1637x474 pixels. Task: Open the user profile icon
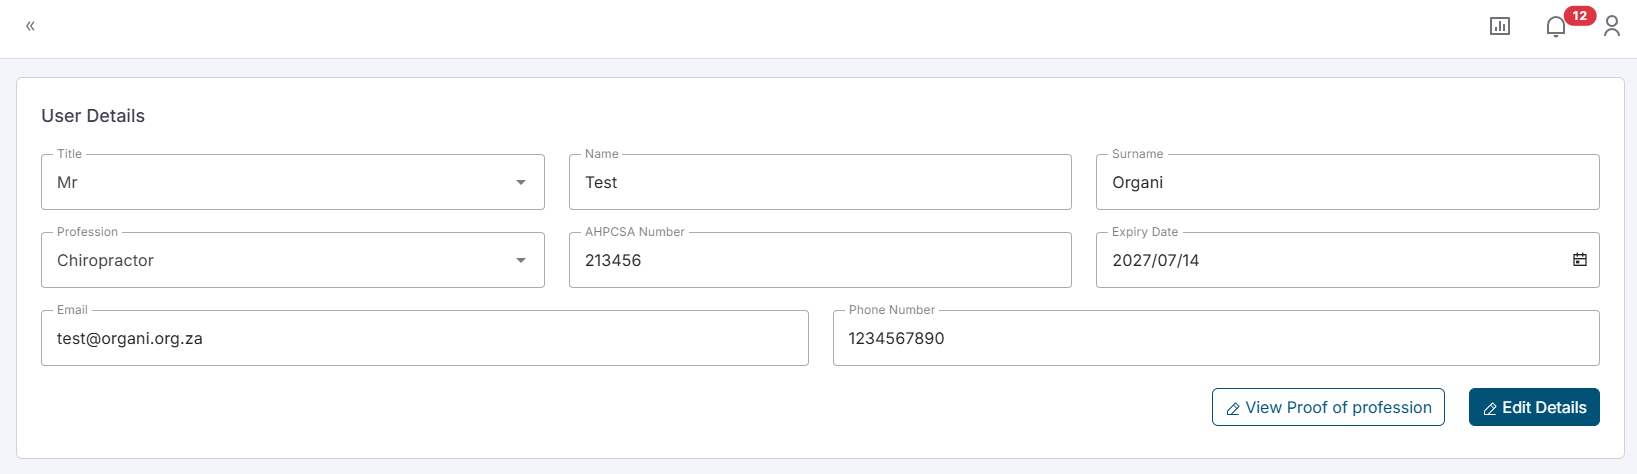point(1612,26)
